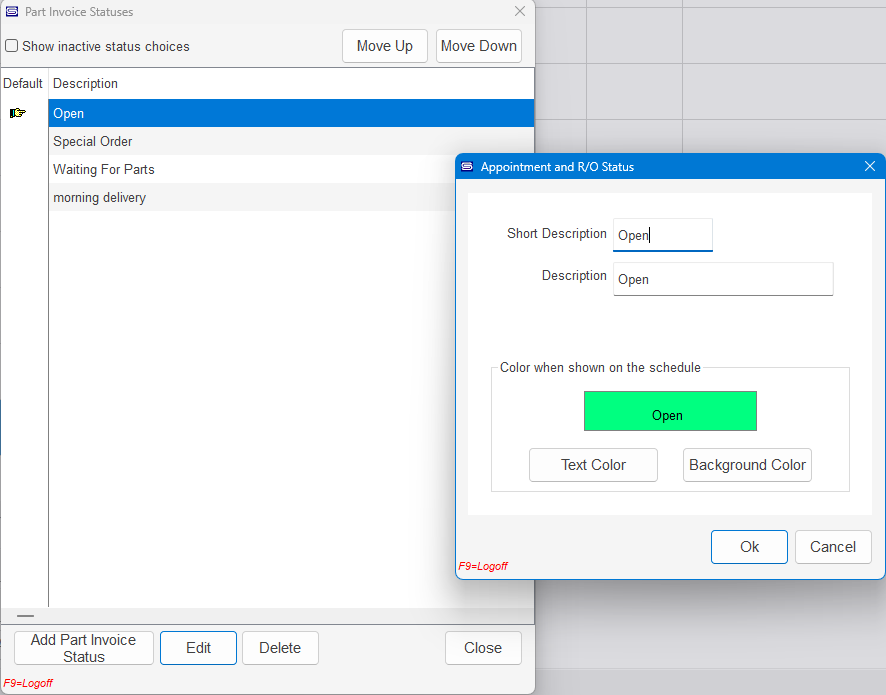The width and height of the screenshot is (886, 695).
Task: Click the green Open color preview swatch
Action: 670,411
